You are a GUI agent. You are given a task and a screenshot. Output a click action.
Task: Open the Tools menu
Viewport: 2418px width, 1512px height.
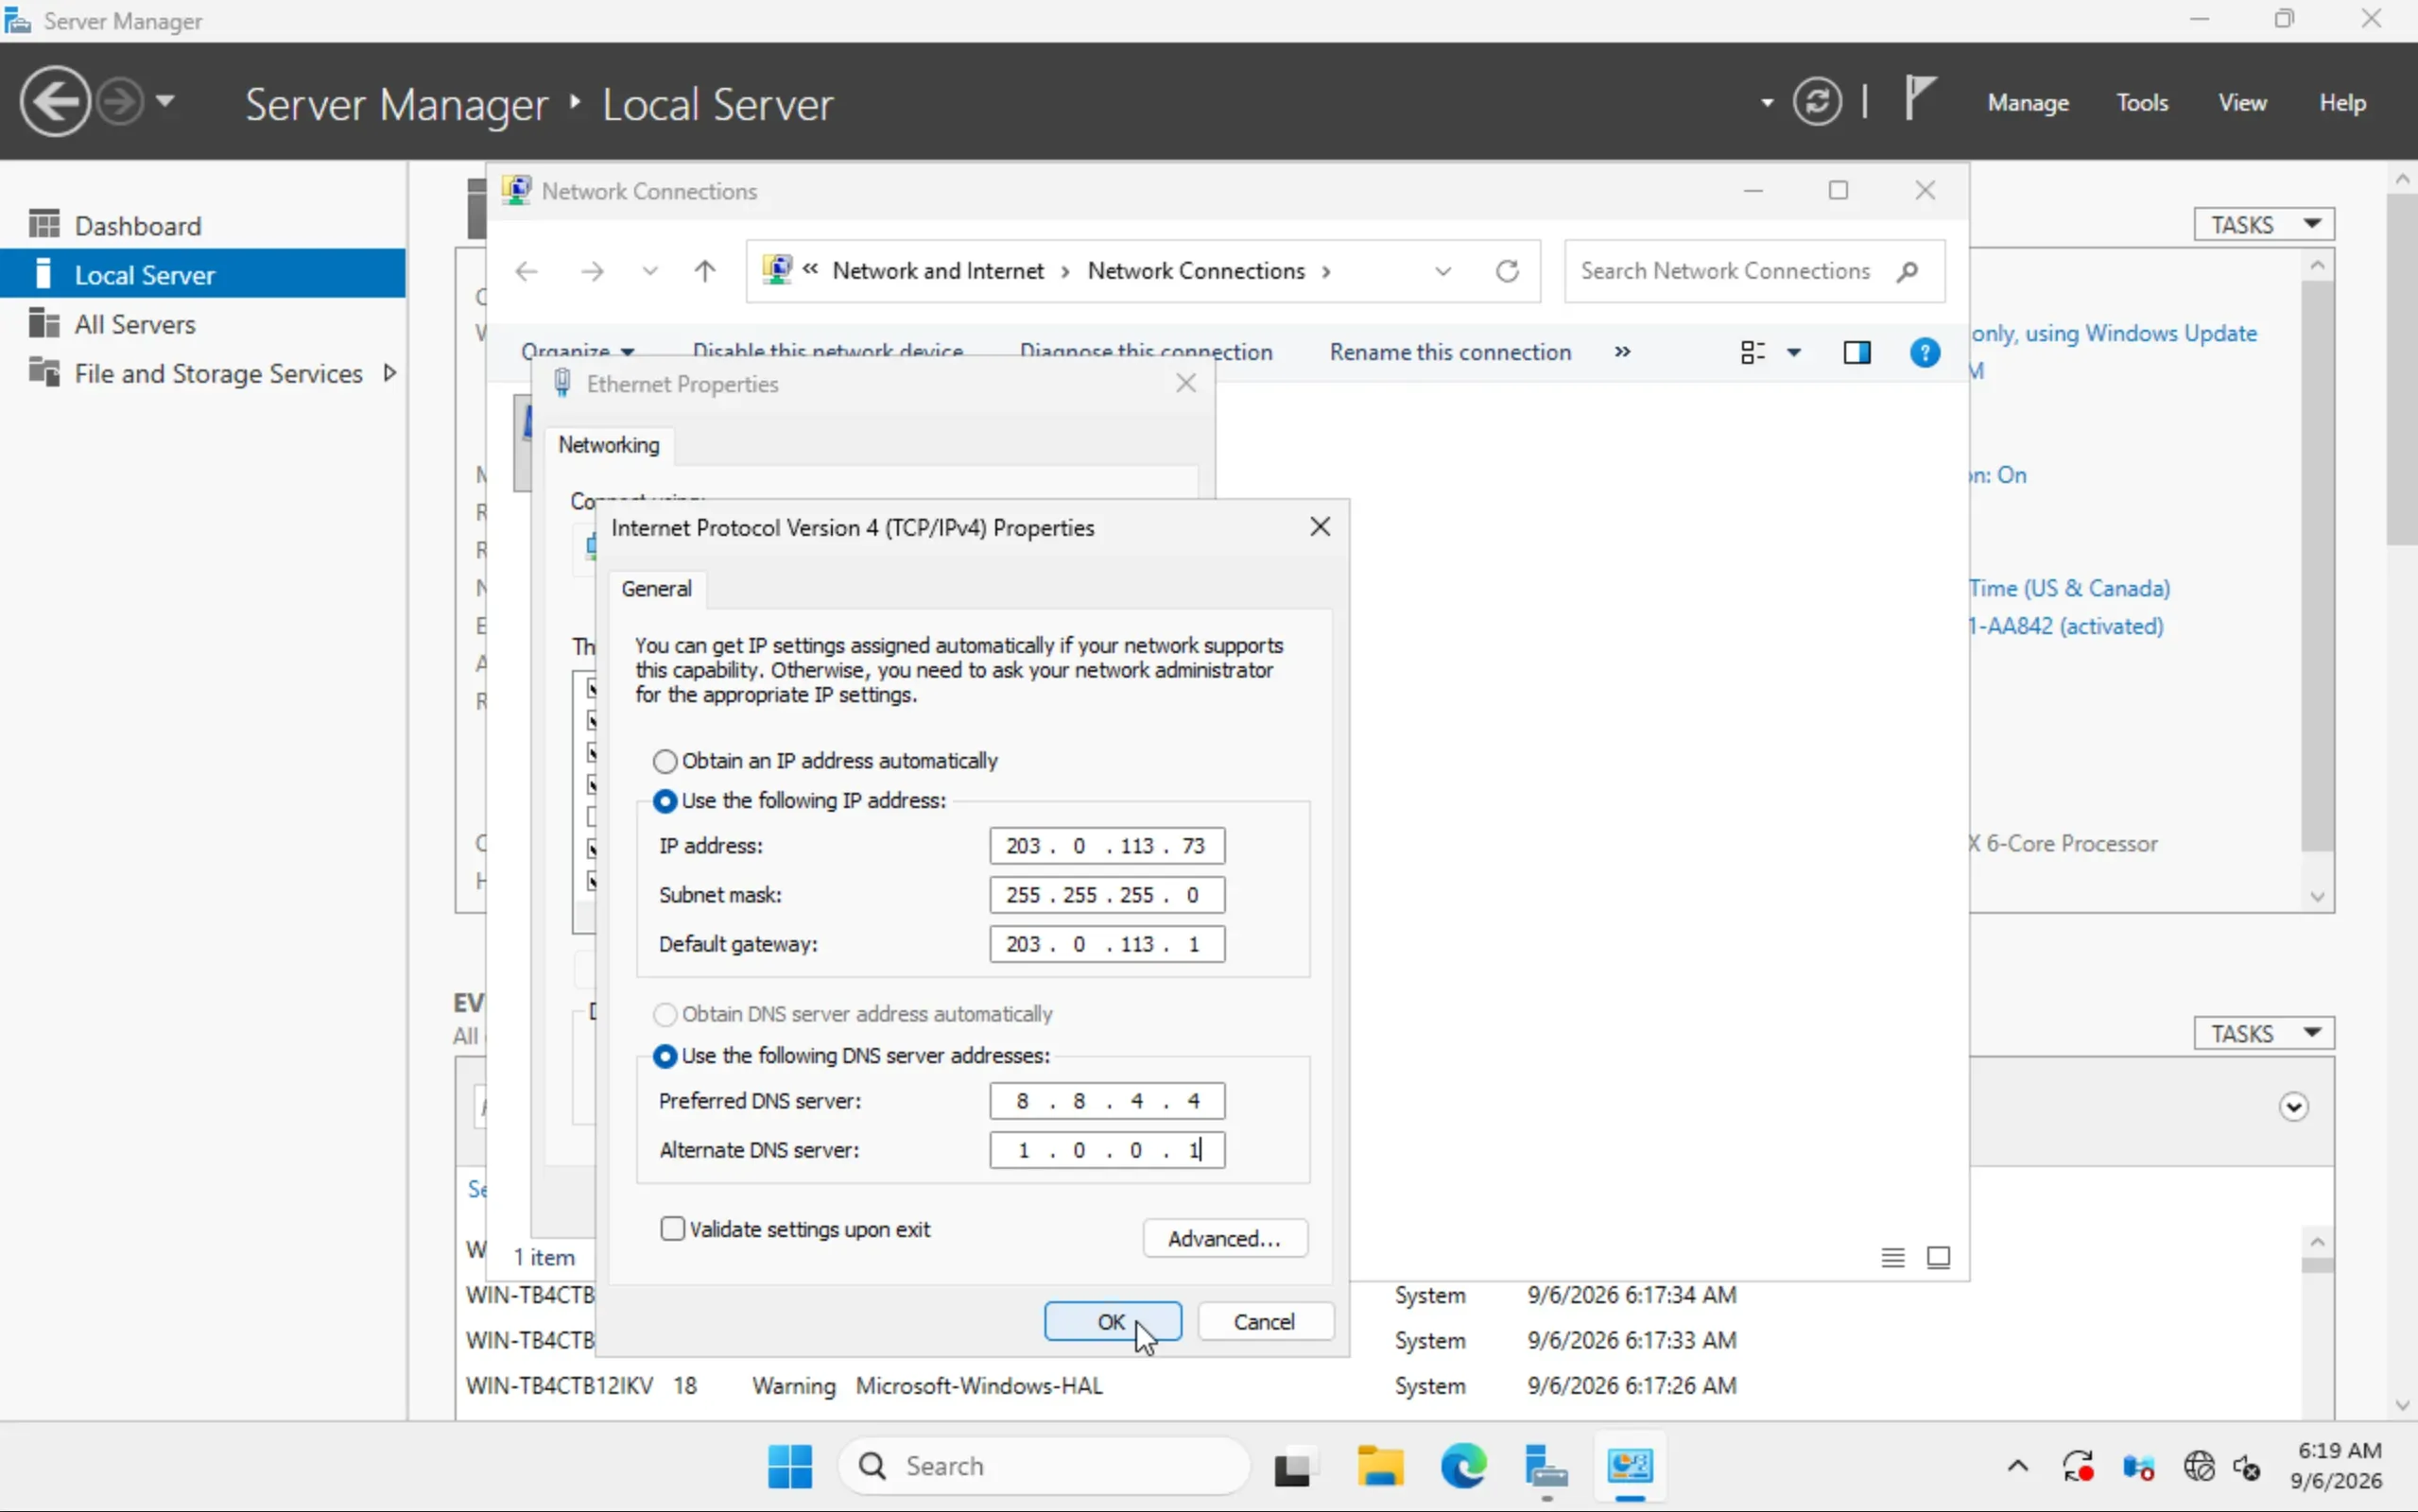pos(2142,103)
